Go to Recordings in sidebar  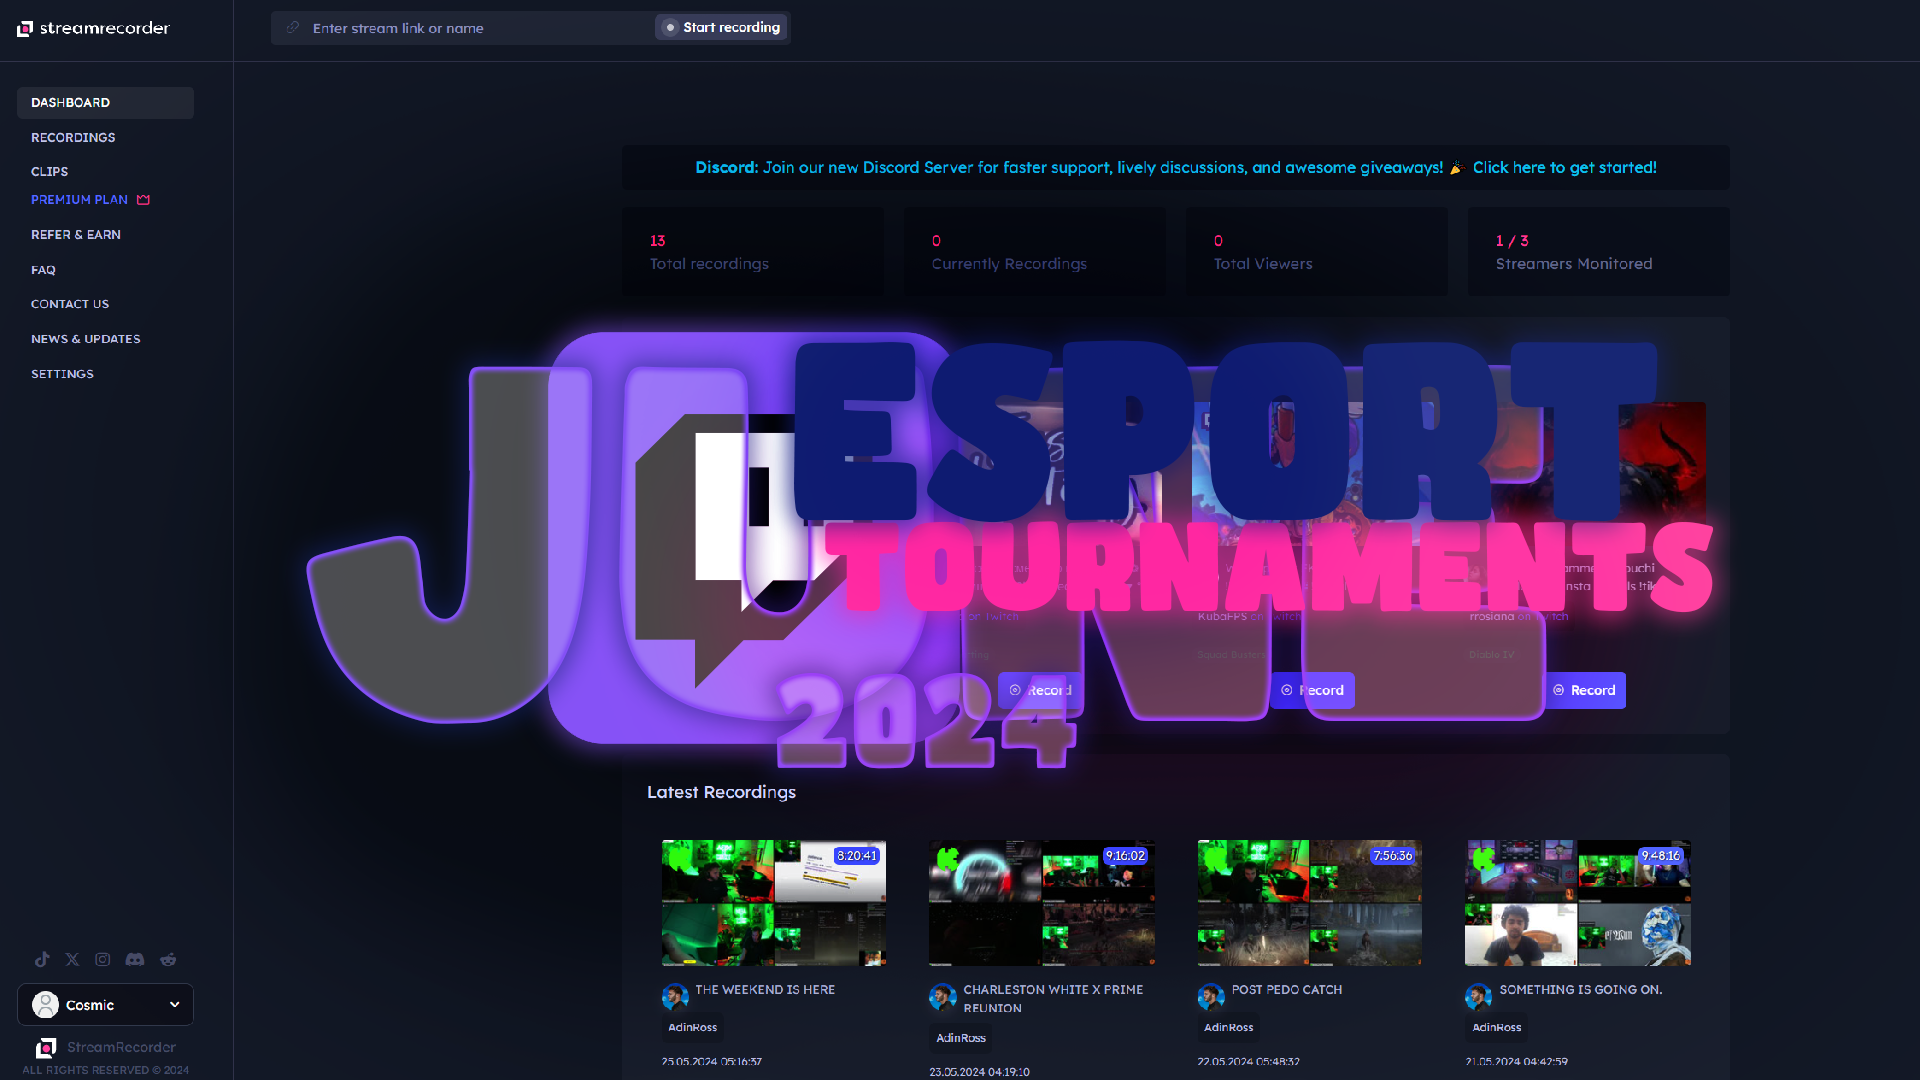[73, 138]
